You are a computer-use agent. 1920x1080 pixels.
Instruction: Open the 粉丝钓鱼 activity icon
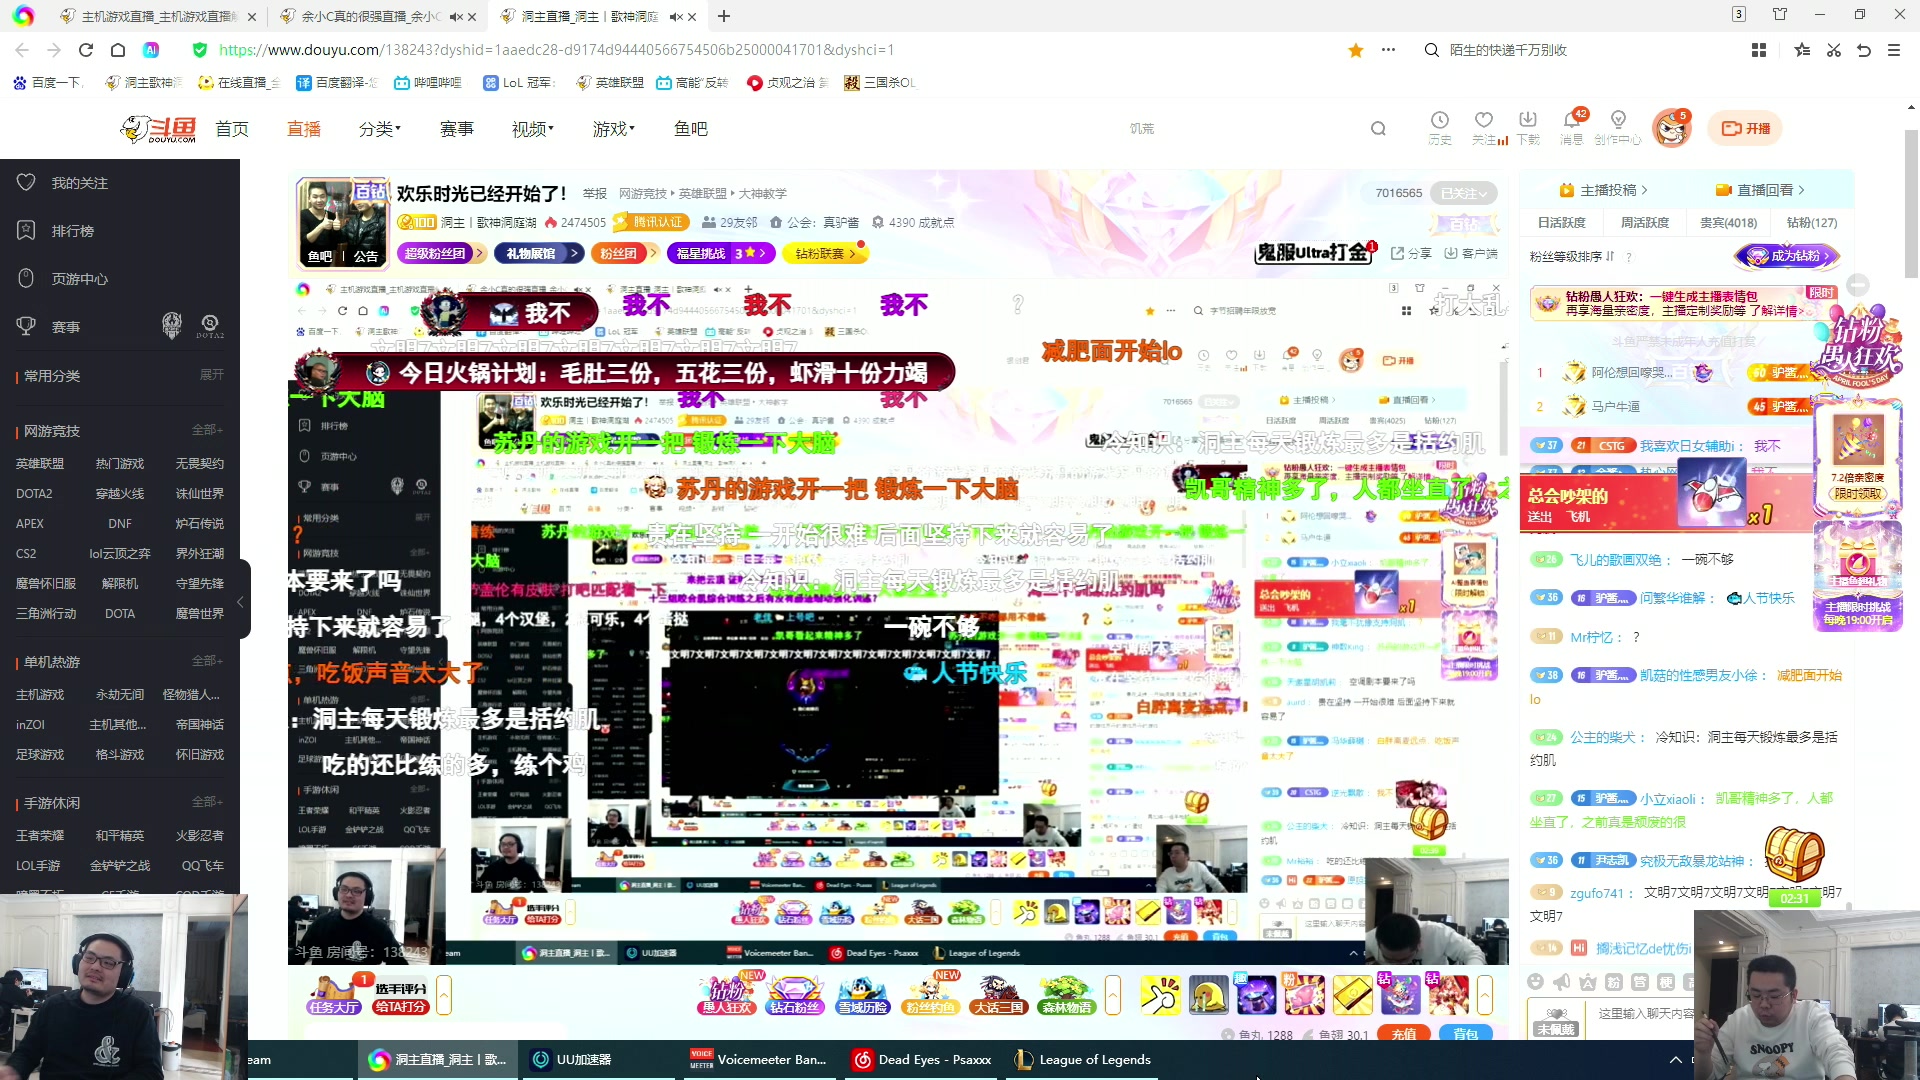point(931,994)
